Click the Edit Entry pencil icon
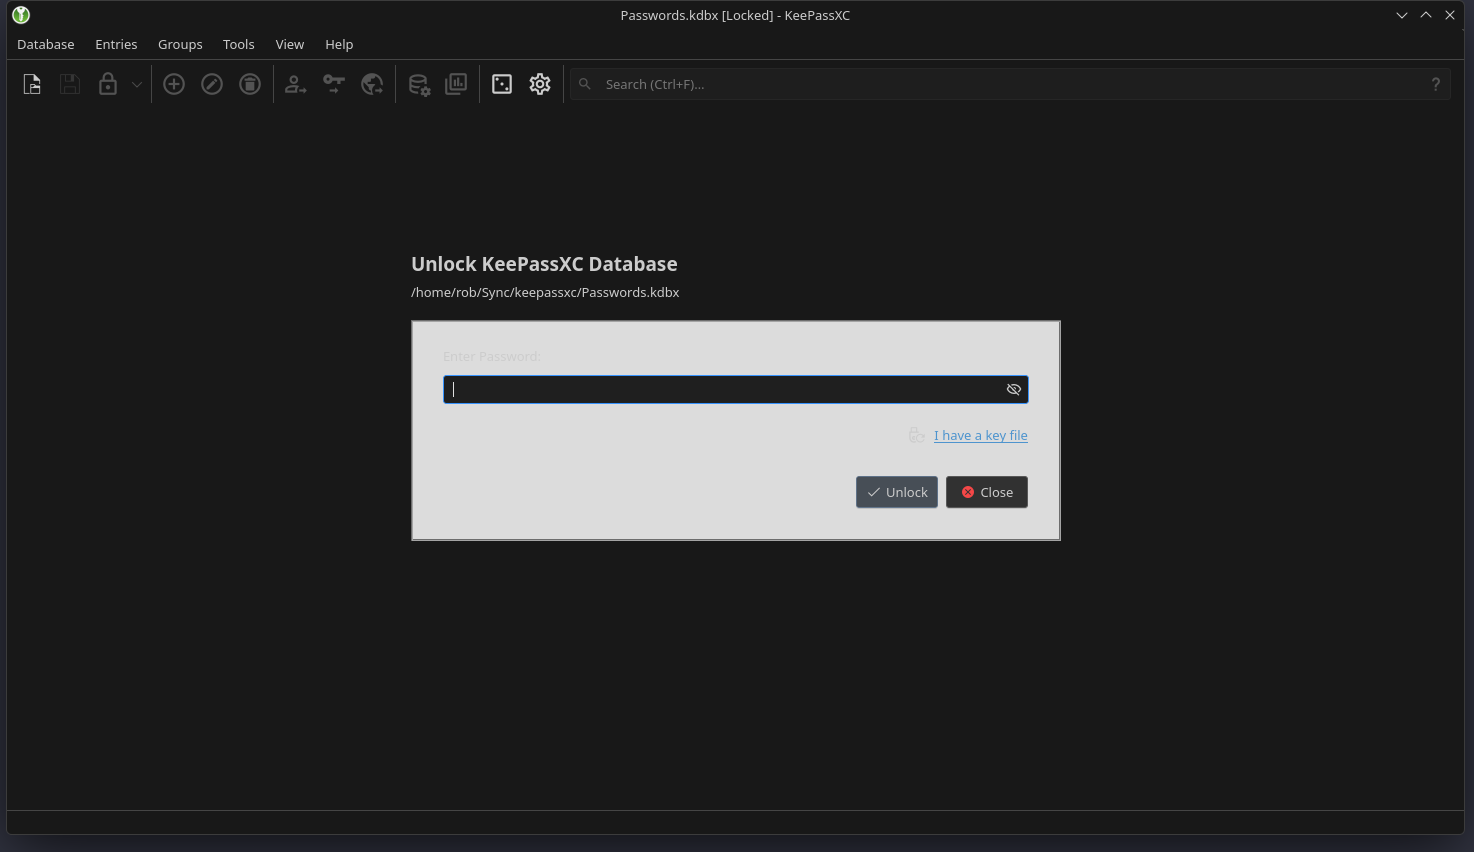 tap(212, 85)
